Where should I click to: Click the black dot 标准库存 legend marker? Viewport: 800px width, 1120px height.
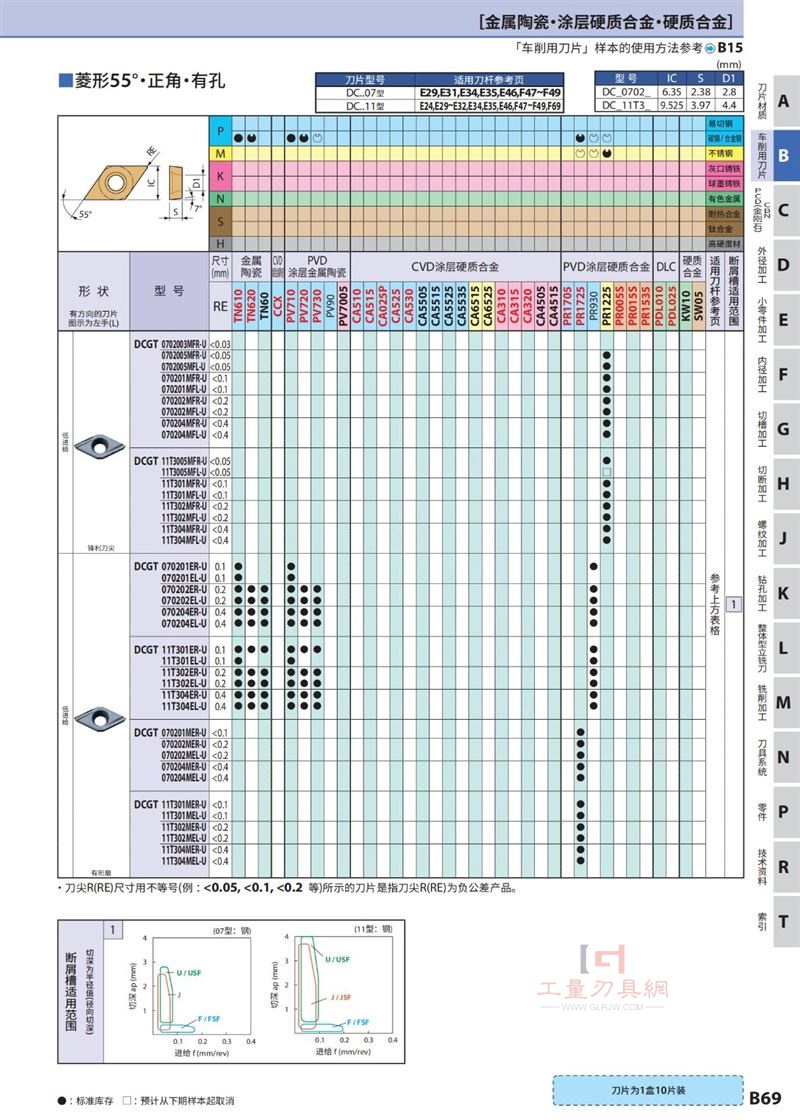[62, 1101]
